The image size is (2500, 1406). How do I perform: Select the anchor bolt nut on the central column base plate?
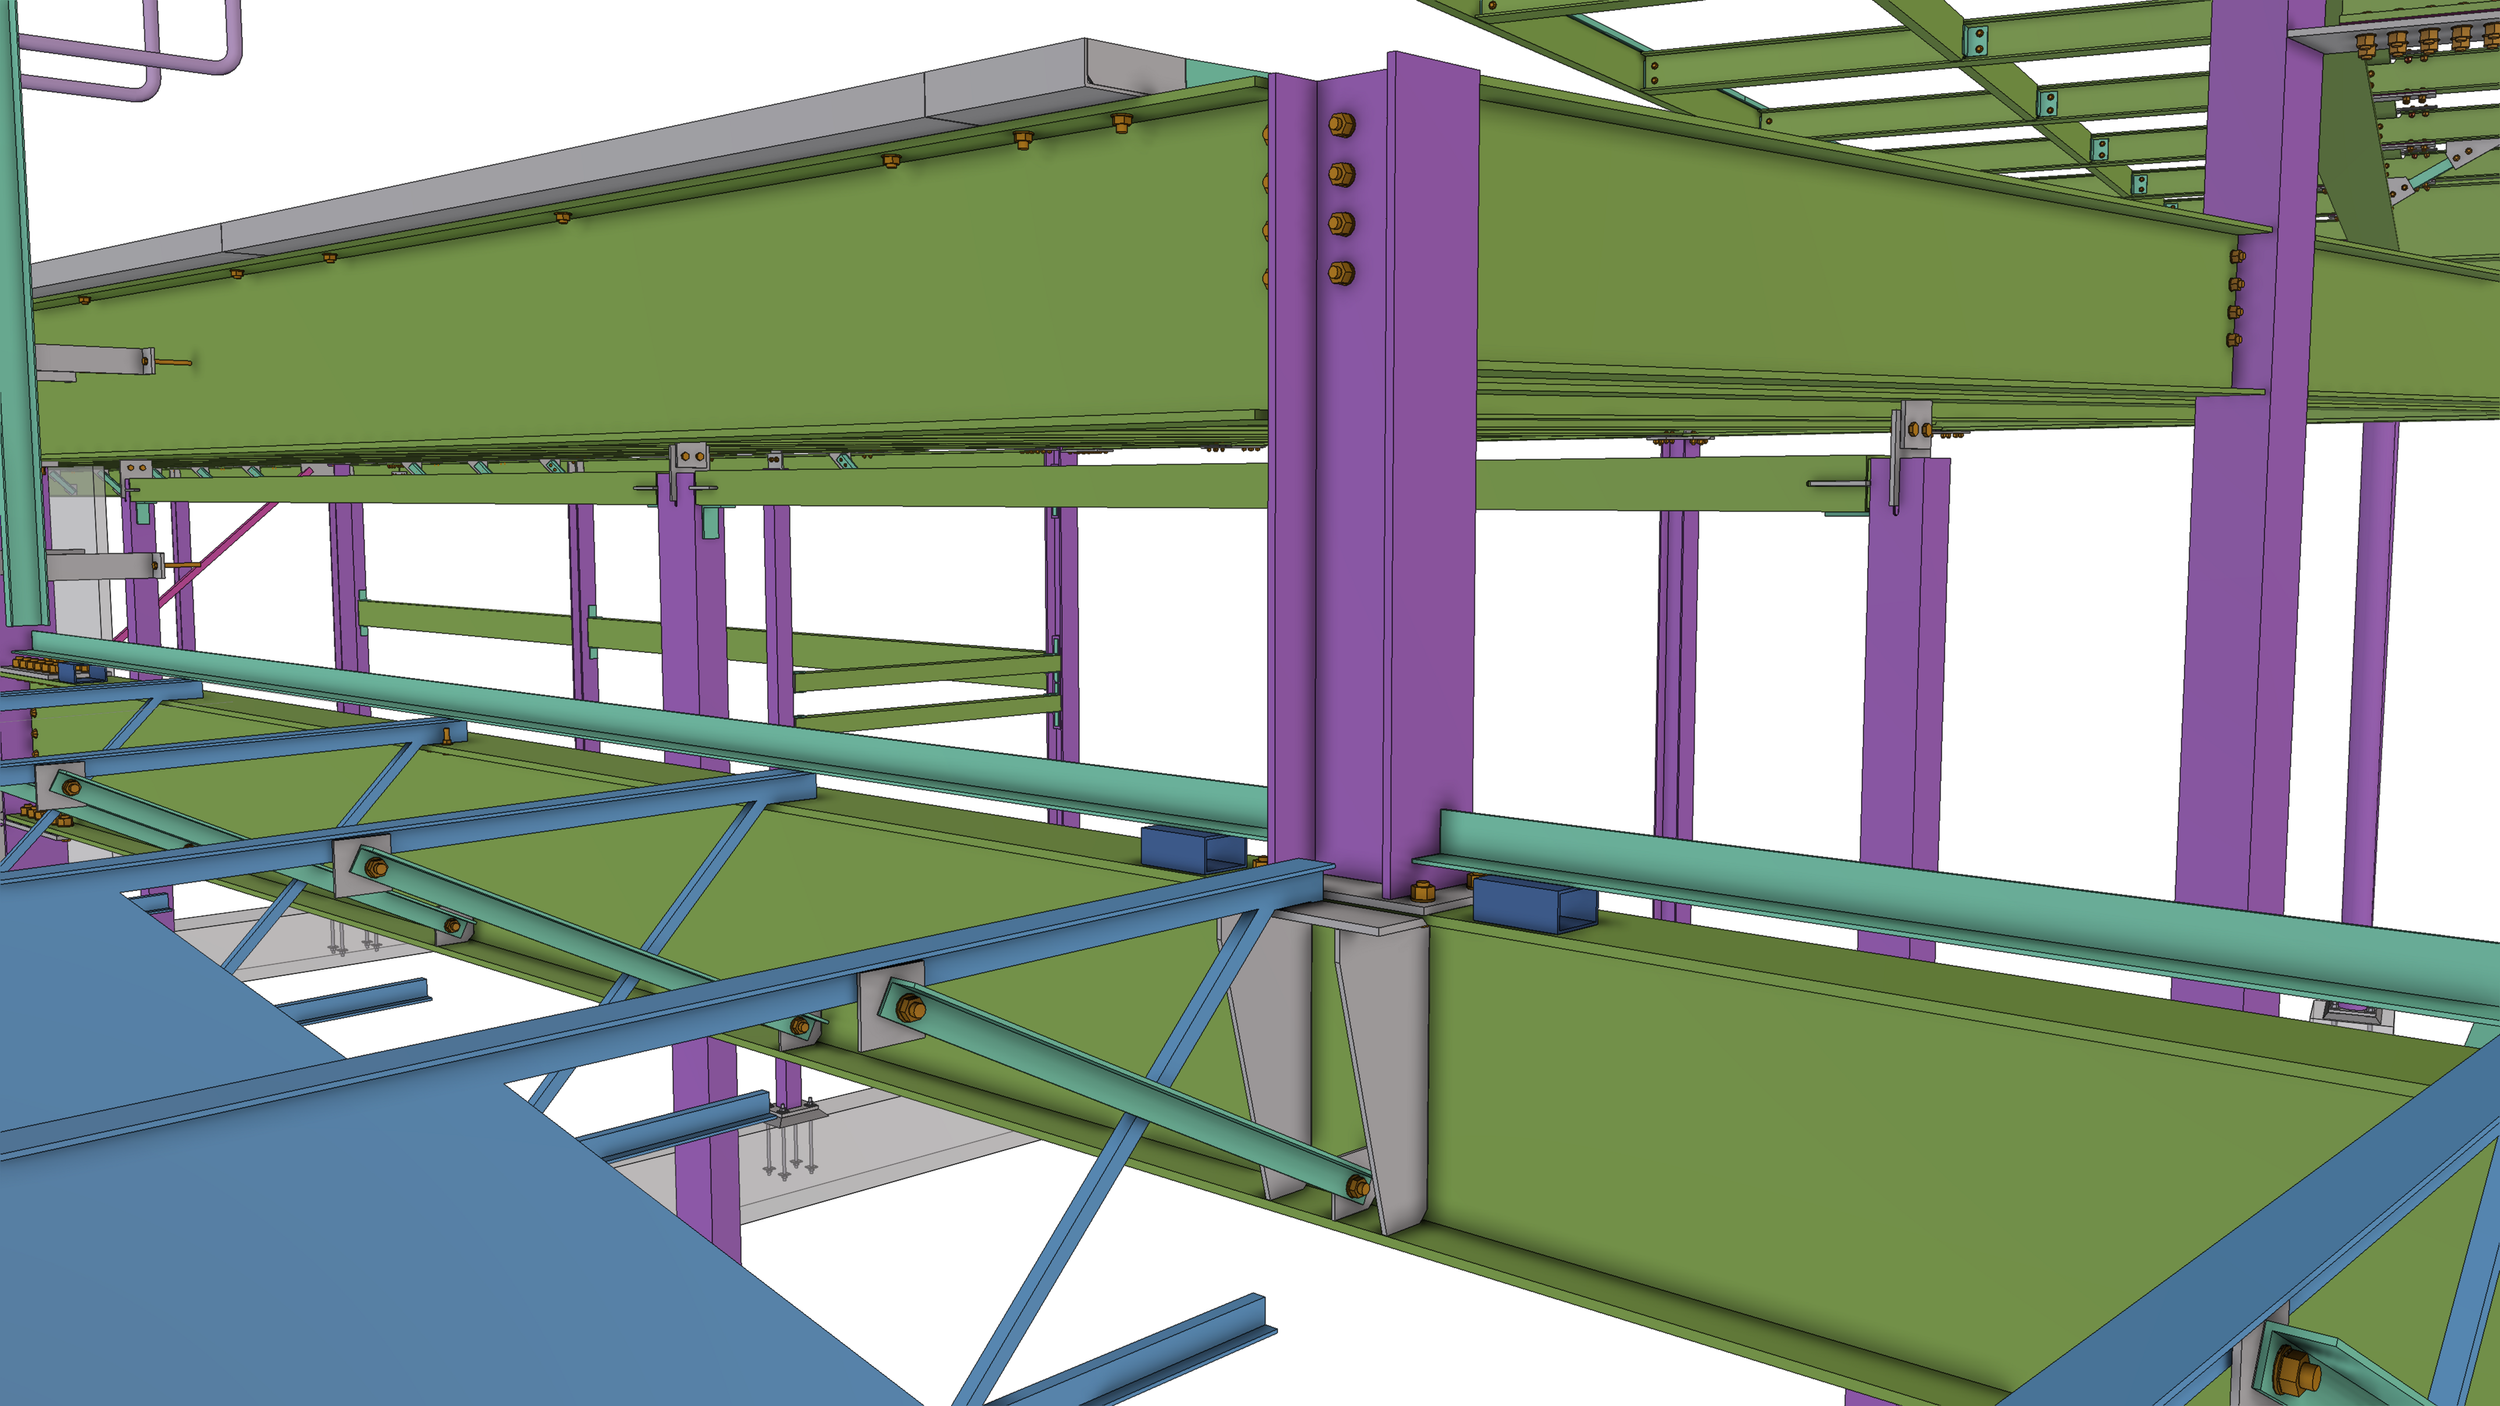1422,890
